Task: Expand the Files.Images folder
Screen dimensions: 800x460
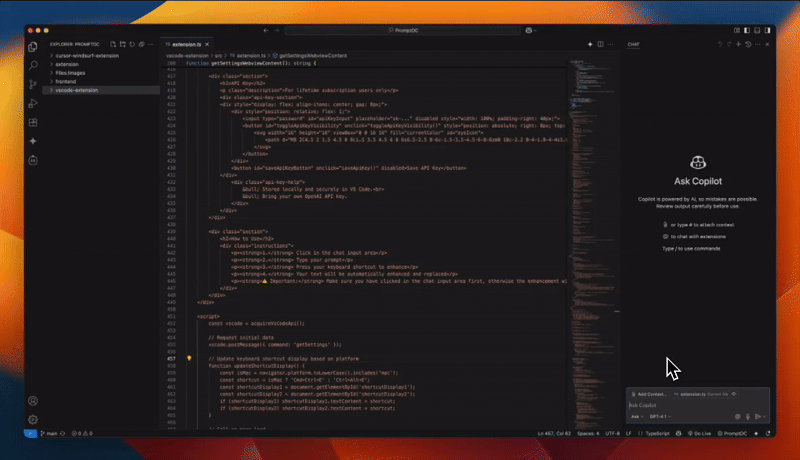Action: [101, 73]
